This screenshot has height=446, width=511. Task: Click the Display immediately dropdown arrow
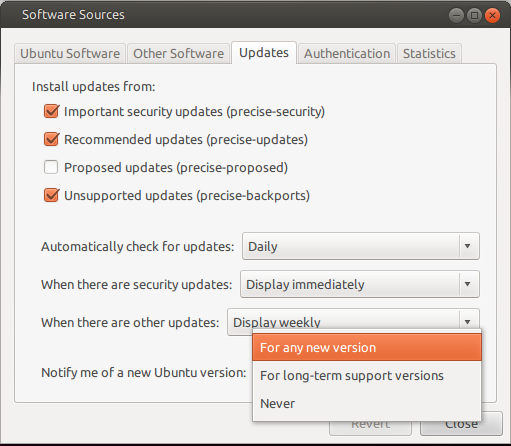[x=468, y=284]
